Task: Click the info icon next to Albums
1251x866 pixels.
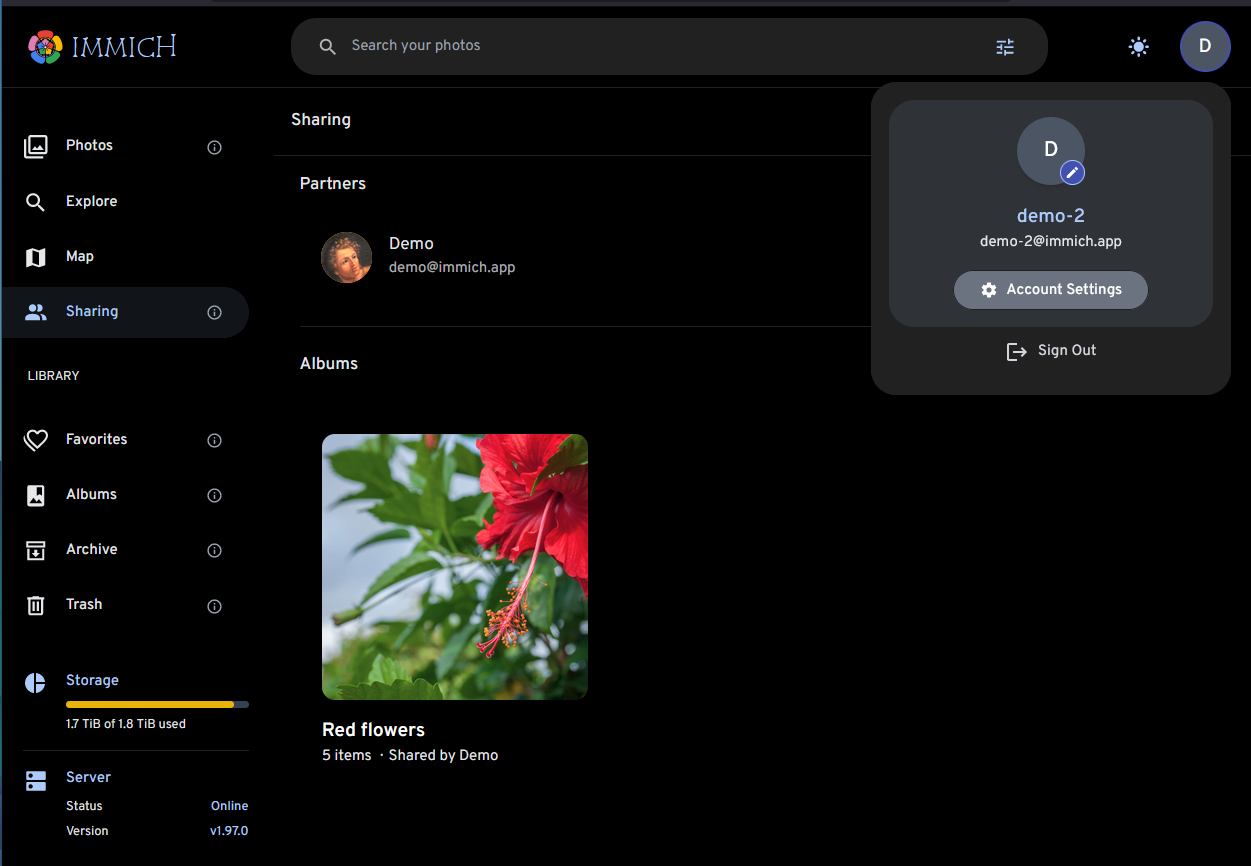Action: click(214, 495)
